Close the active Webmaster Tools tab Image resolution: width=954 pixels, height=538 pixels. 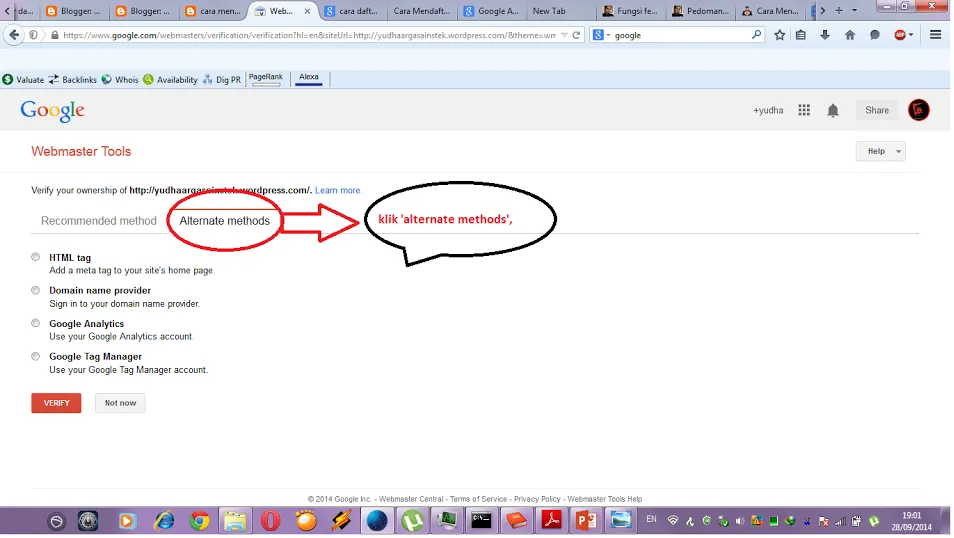tap(307, 11)
